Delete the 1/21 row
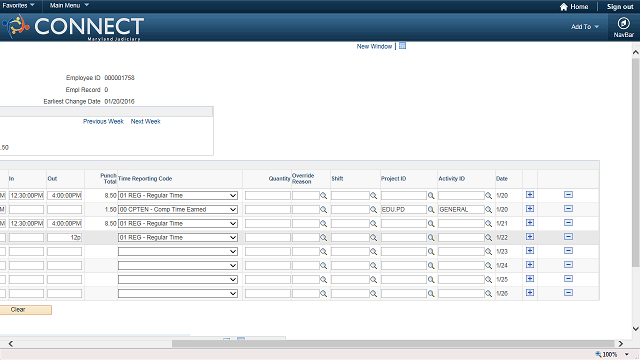640x360 pixels. (568, 222)
